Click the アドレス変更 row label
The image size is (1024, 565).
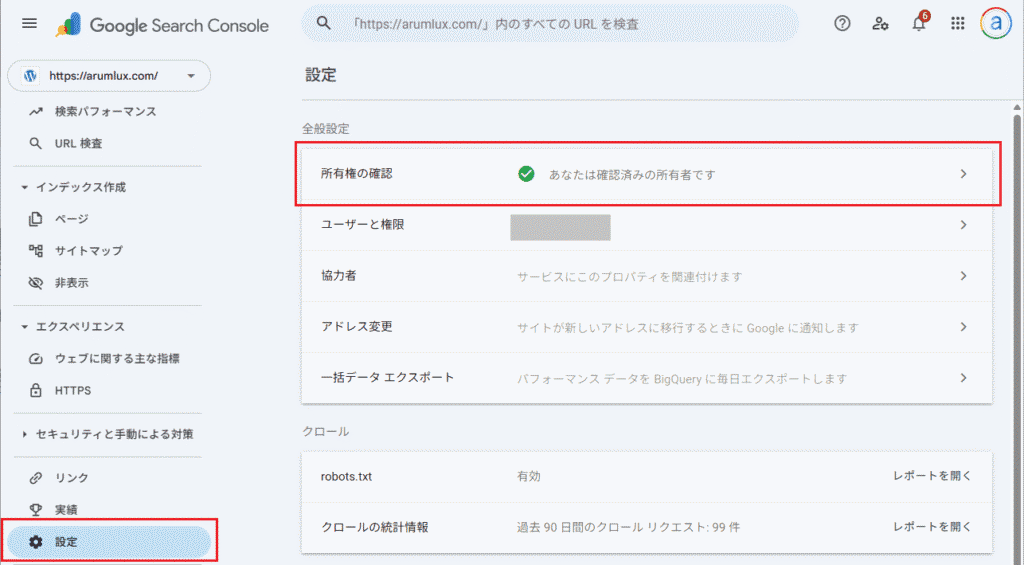[357, 327]
